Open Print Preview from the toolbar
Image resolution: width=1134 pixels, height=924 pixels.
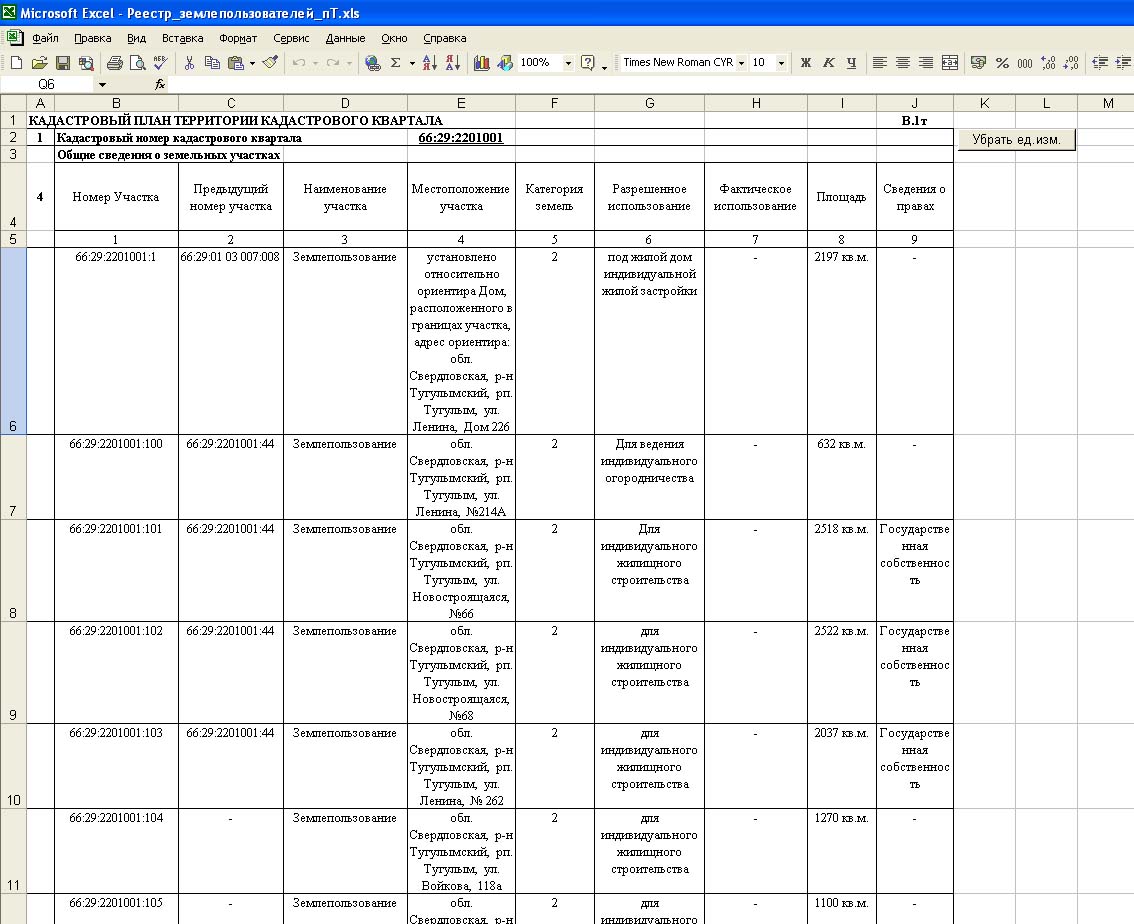click(137, 63)
